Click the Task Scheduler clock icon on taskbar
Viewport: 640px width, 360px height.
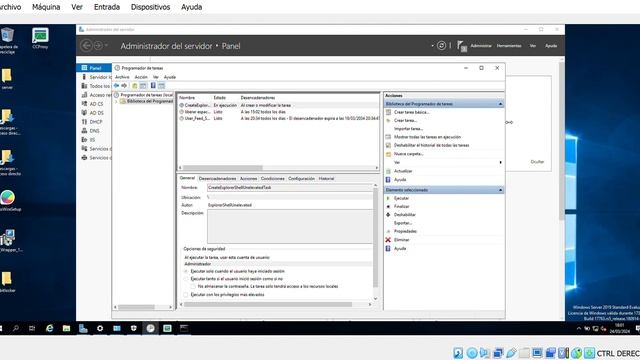click(x=150, y=328)
